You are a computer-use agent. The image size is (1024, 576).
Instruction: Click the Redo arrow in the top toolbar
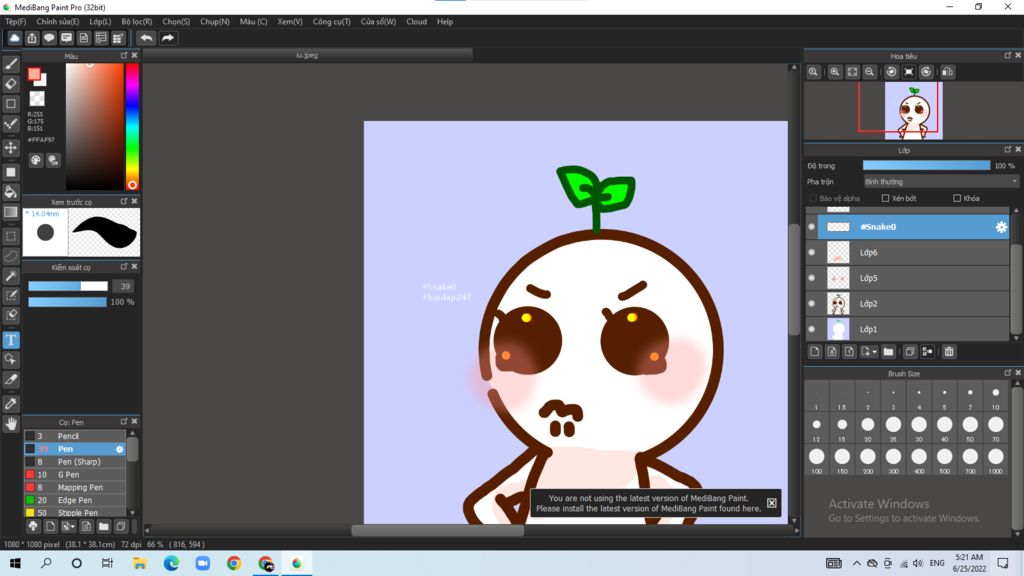[168, 38]
